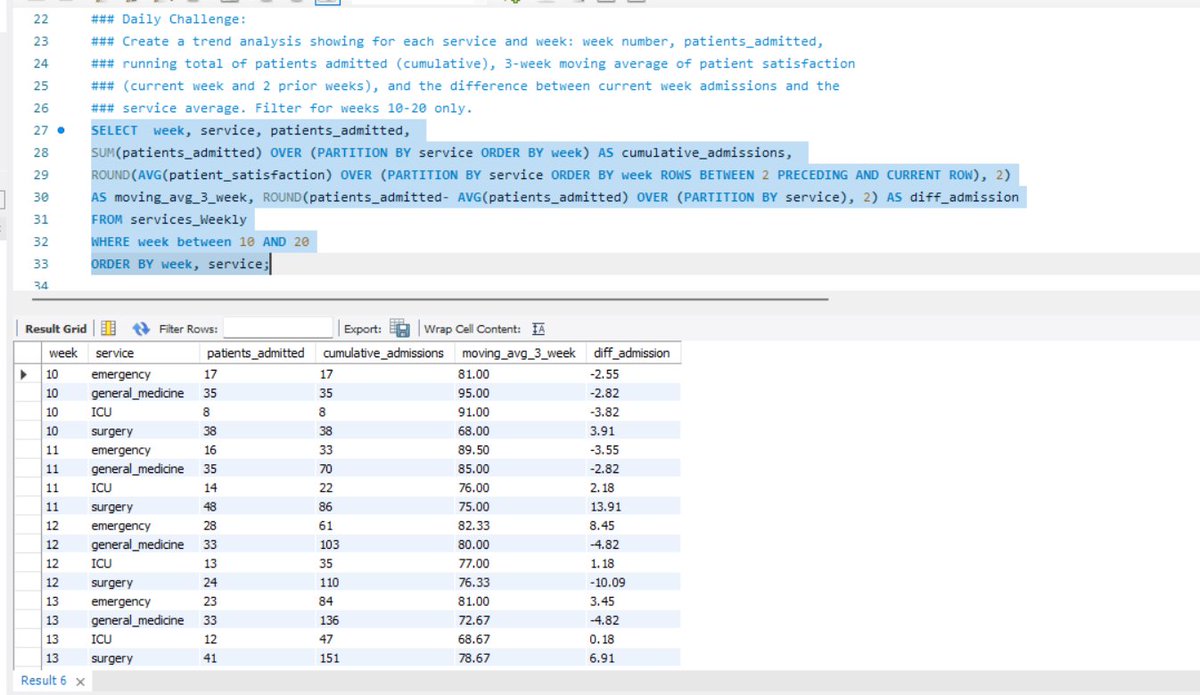Select the cumulative_admissions cell '151'
This screenshot has height=695, width=1200.
(x=383, y=659)
